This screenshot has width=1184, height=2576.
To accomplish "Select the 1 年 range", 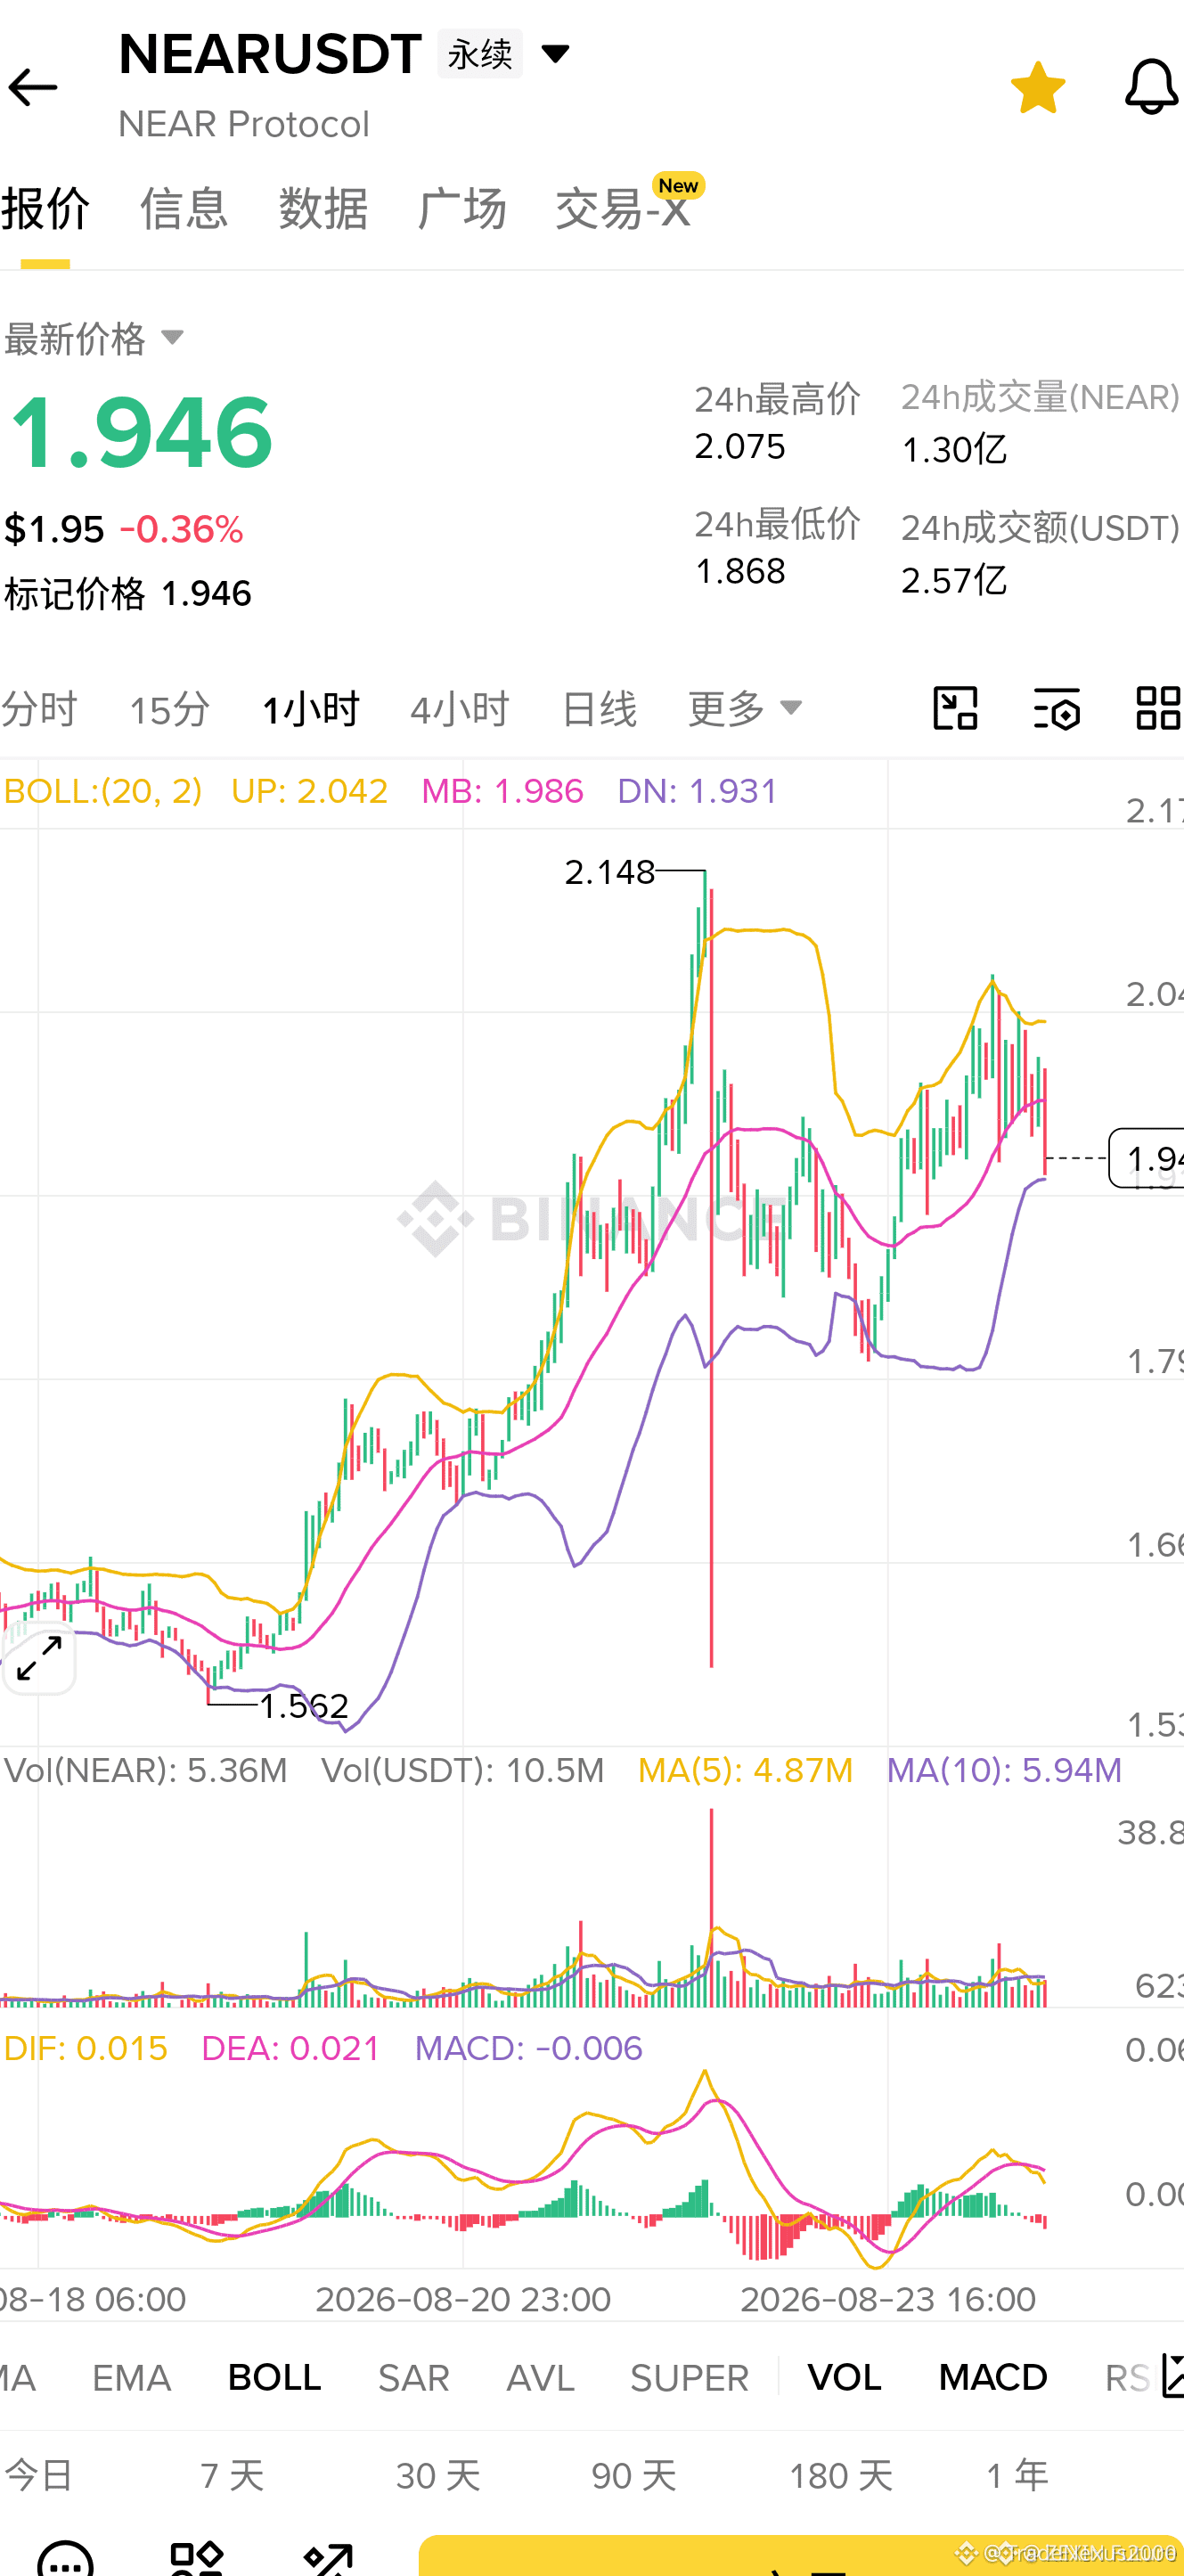I will tap(1018, 2475).
